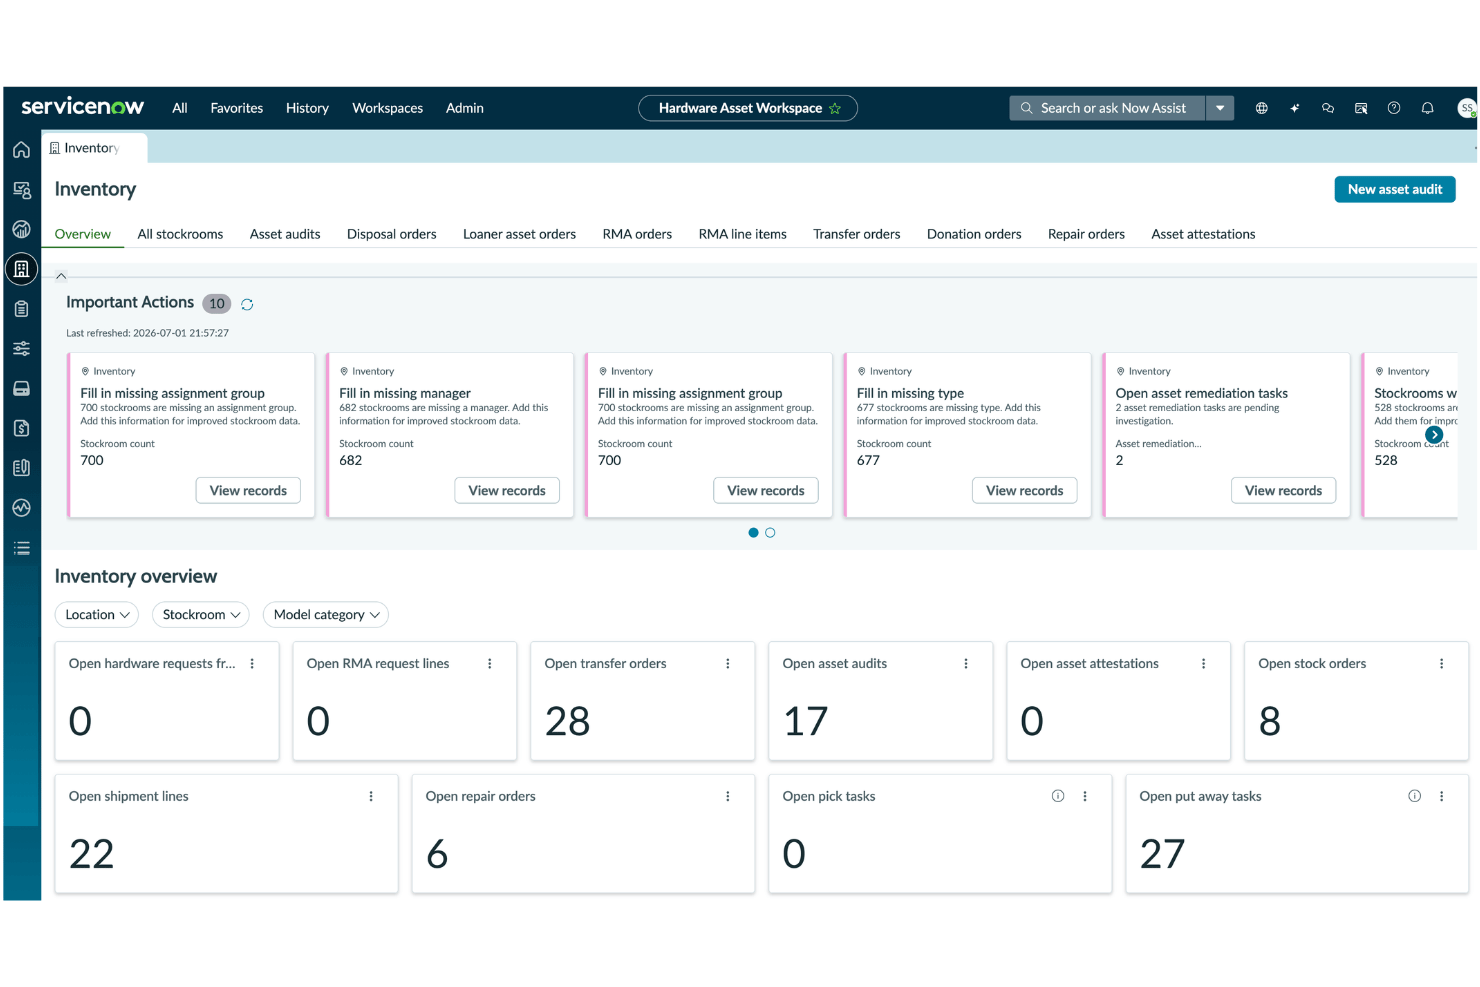Open the notifications bell icon
This screenshot has width=1480, height=987.
[1428, 108]
